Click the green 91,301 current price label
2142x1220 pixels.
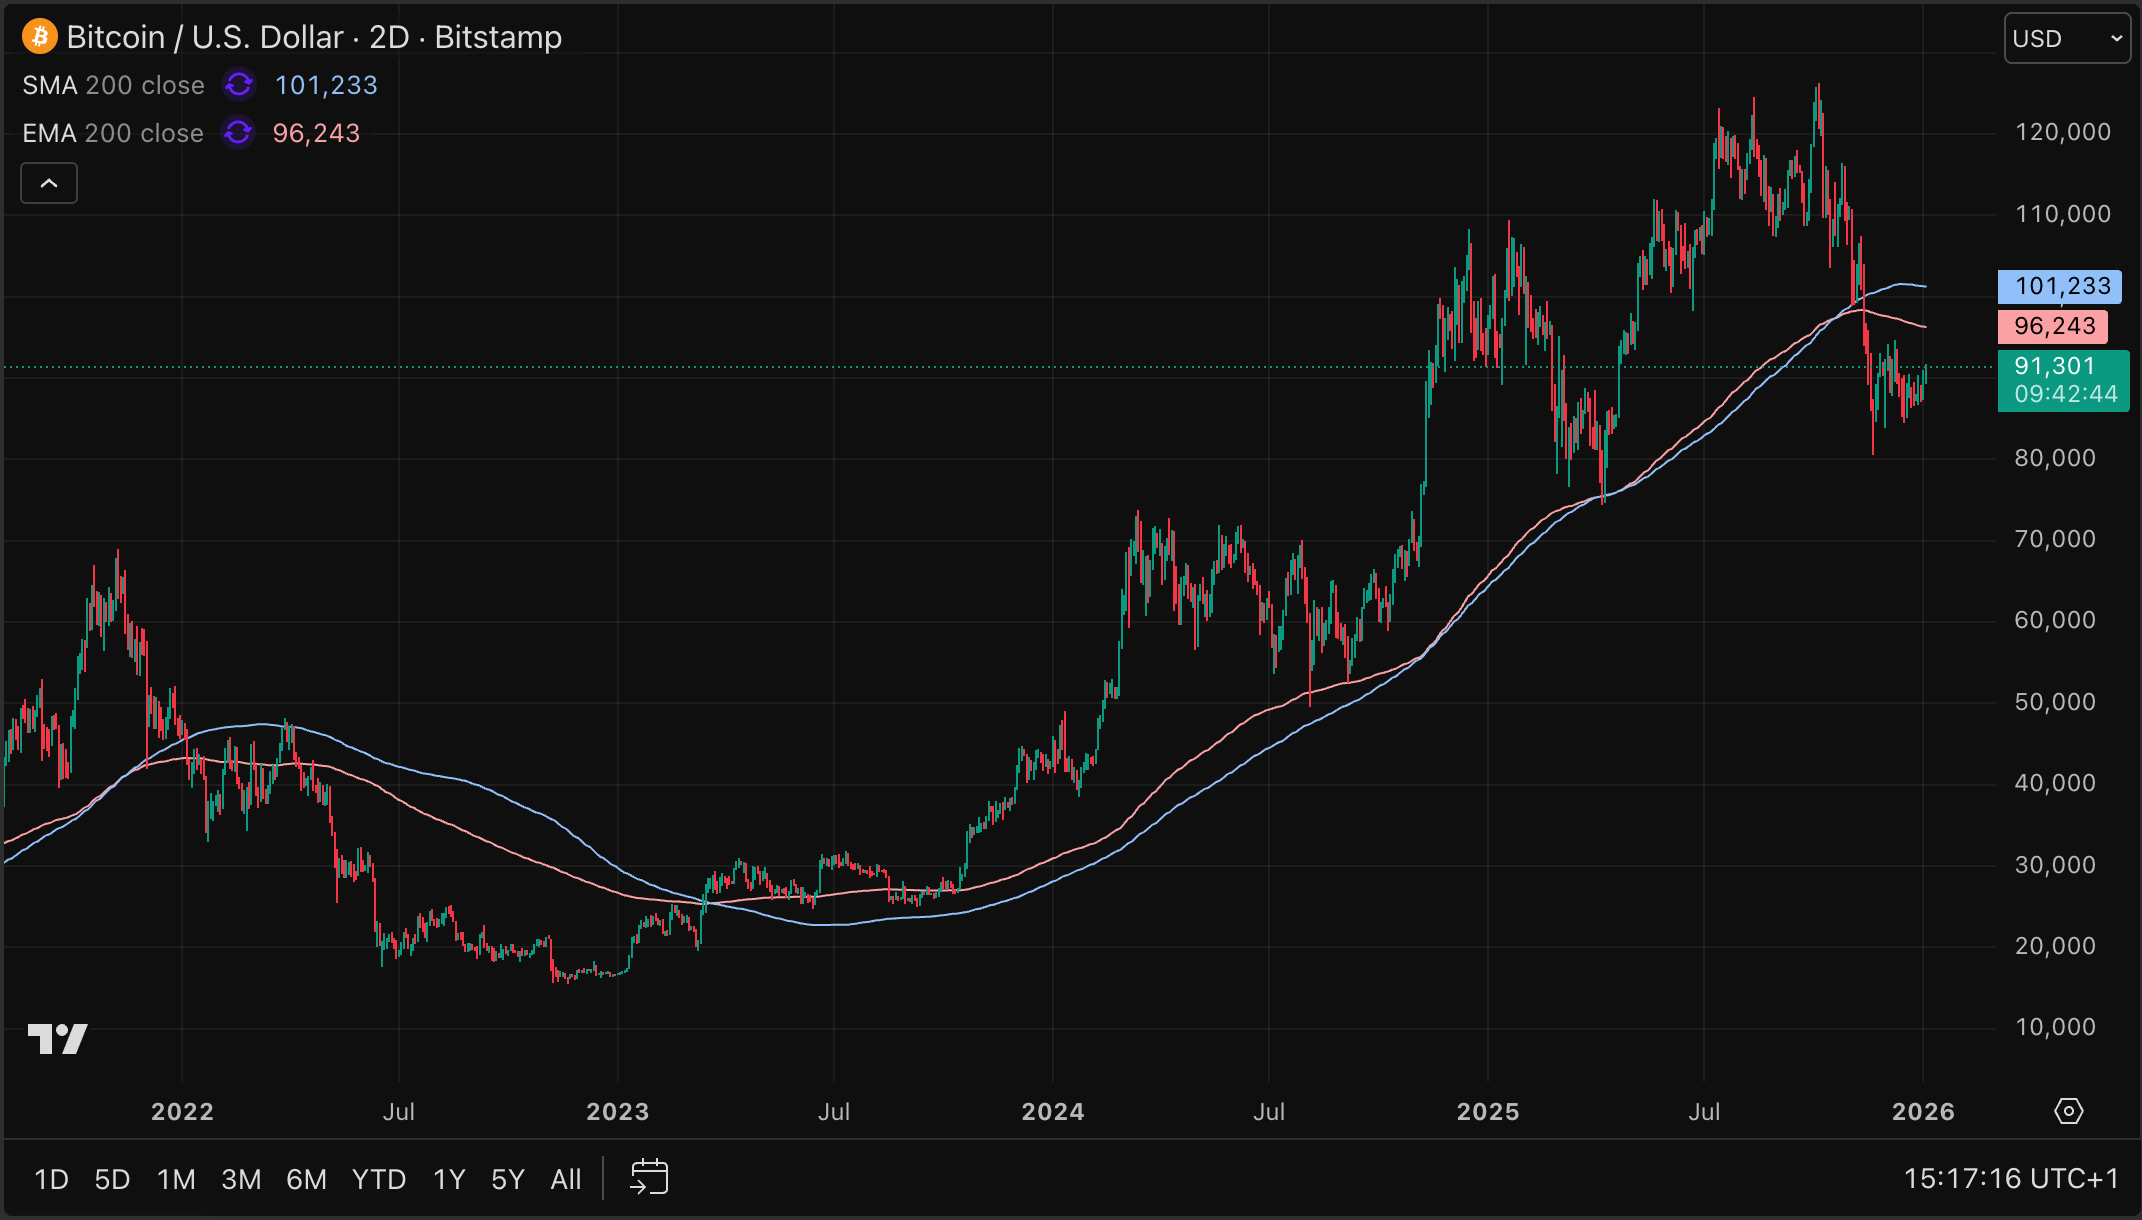(2063, 380)
